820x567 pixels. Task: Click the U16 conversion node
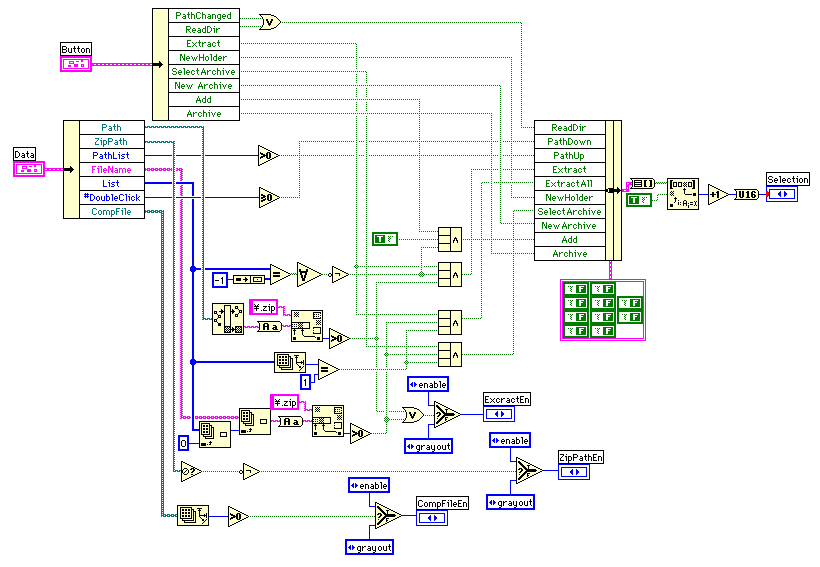(x=747, y=194)
